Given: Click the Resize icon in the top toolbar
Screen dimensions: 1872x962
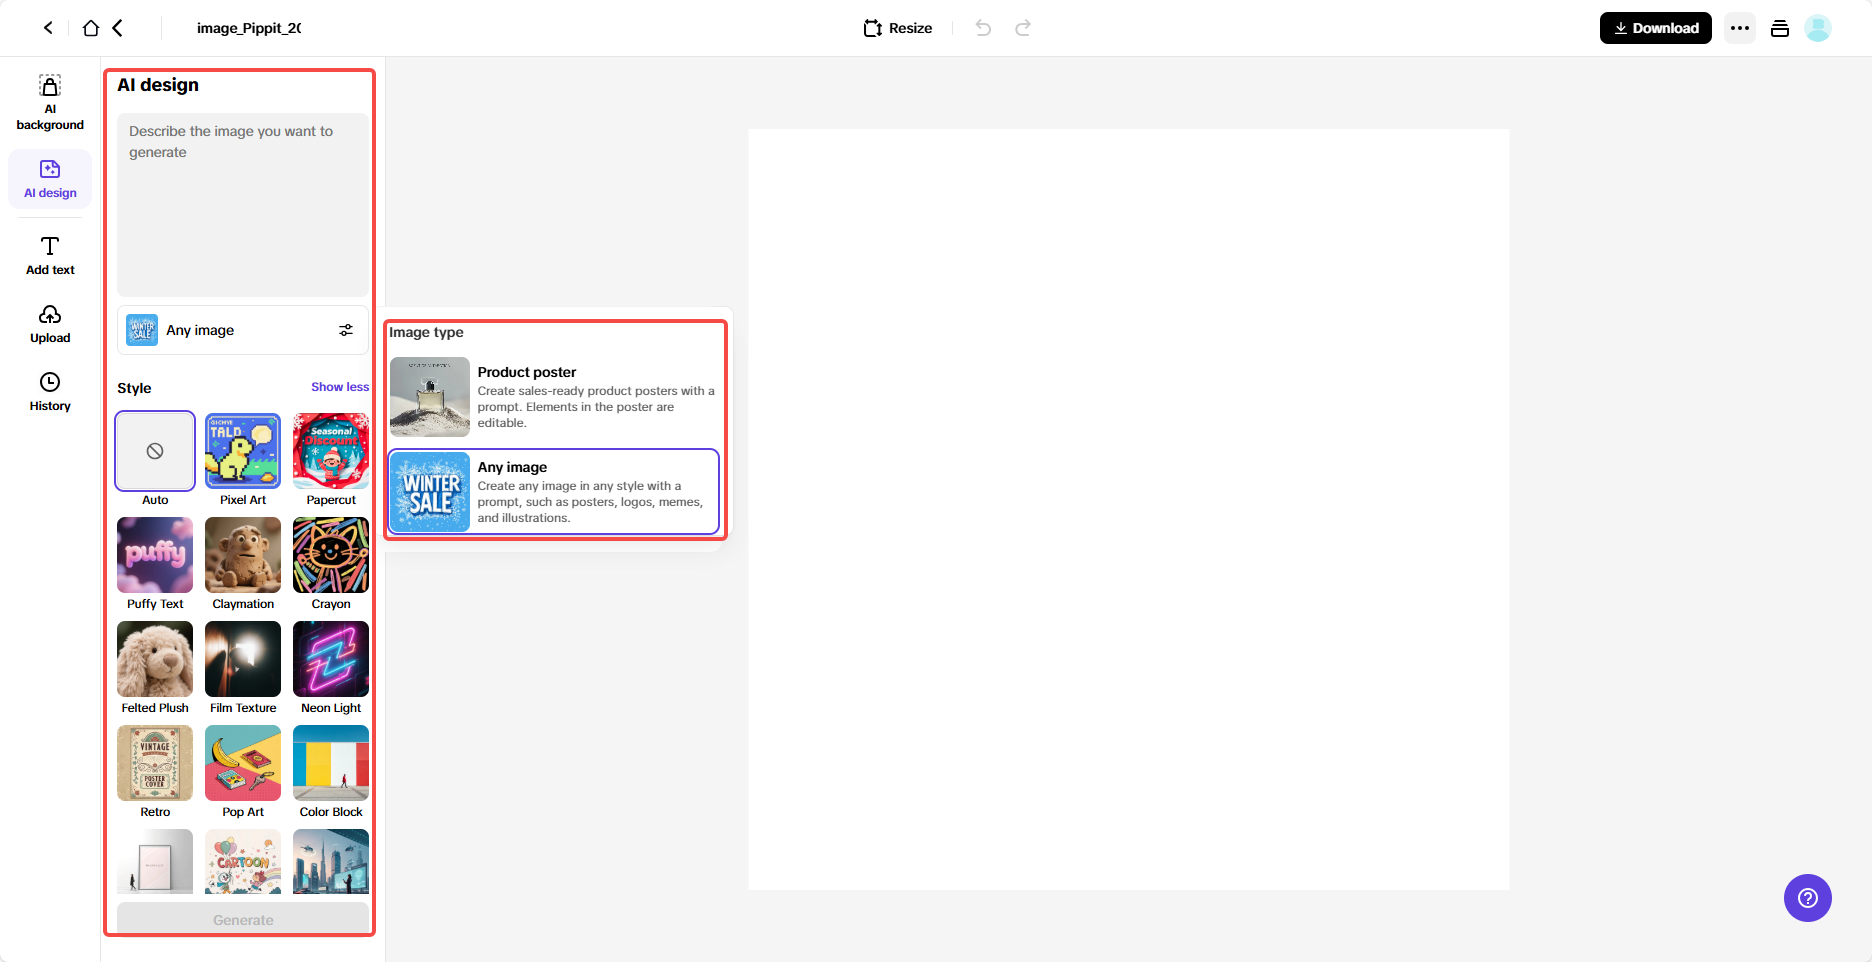Looking at the screenshot, I should click(x=871, y=27).
